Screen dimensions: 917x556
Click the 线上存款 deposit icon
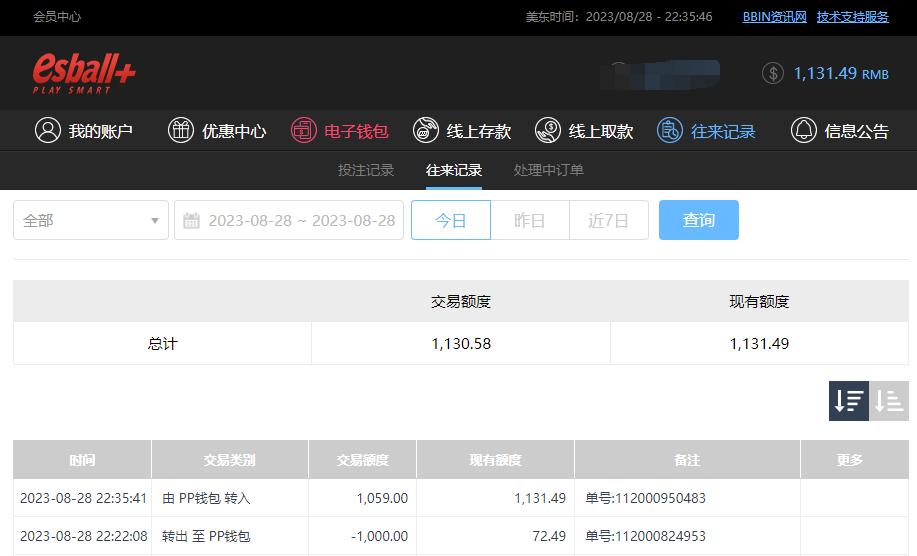[426, 130]
